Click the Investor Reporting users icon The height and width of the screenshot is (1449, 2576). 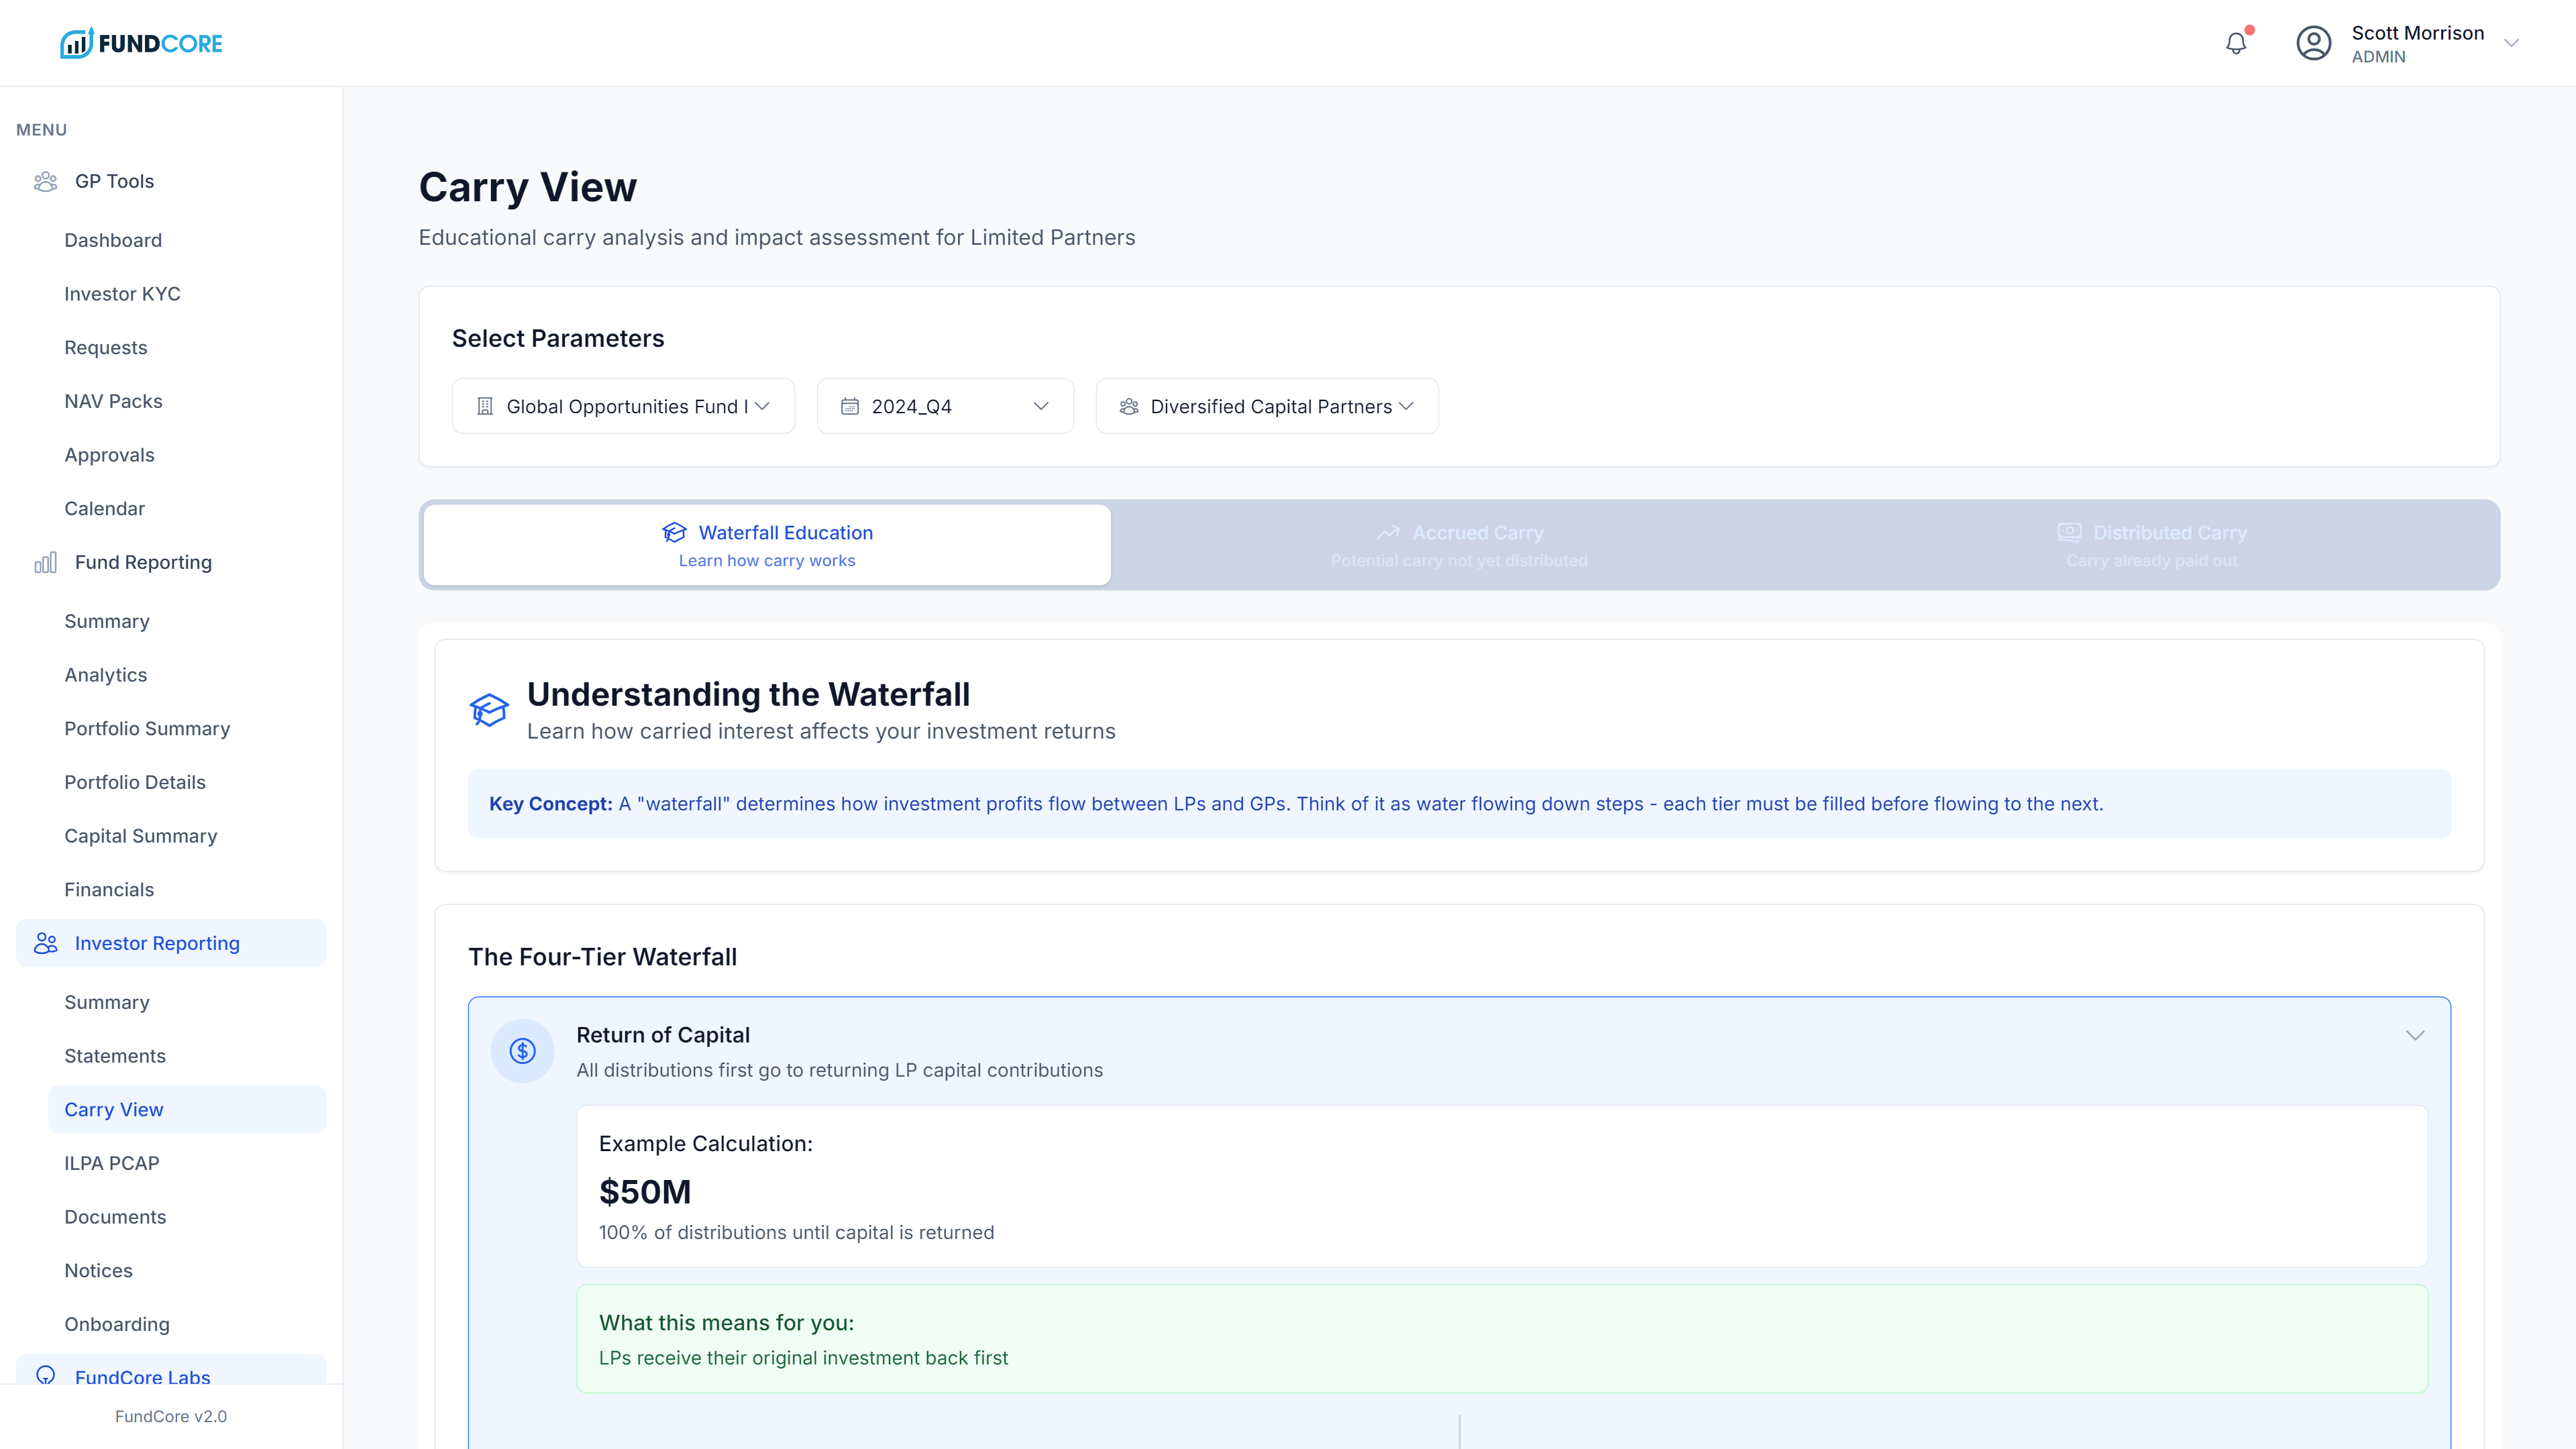(x=46, y=943)
